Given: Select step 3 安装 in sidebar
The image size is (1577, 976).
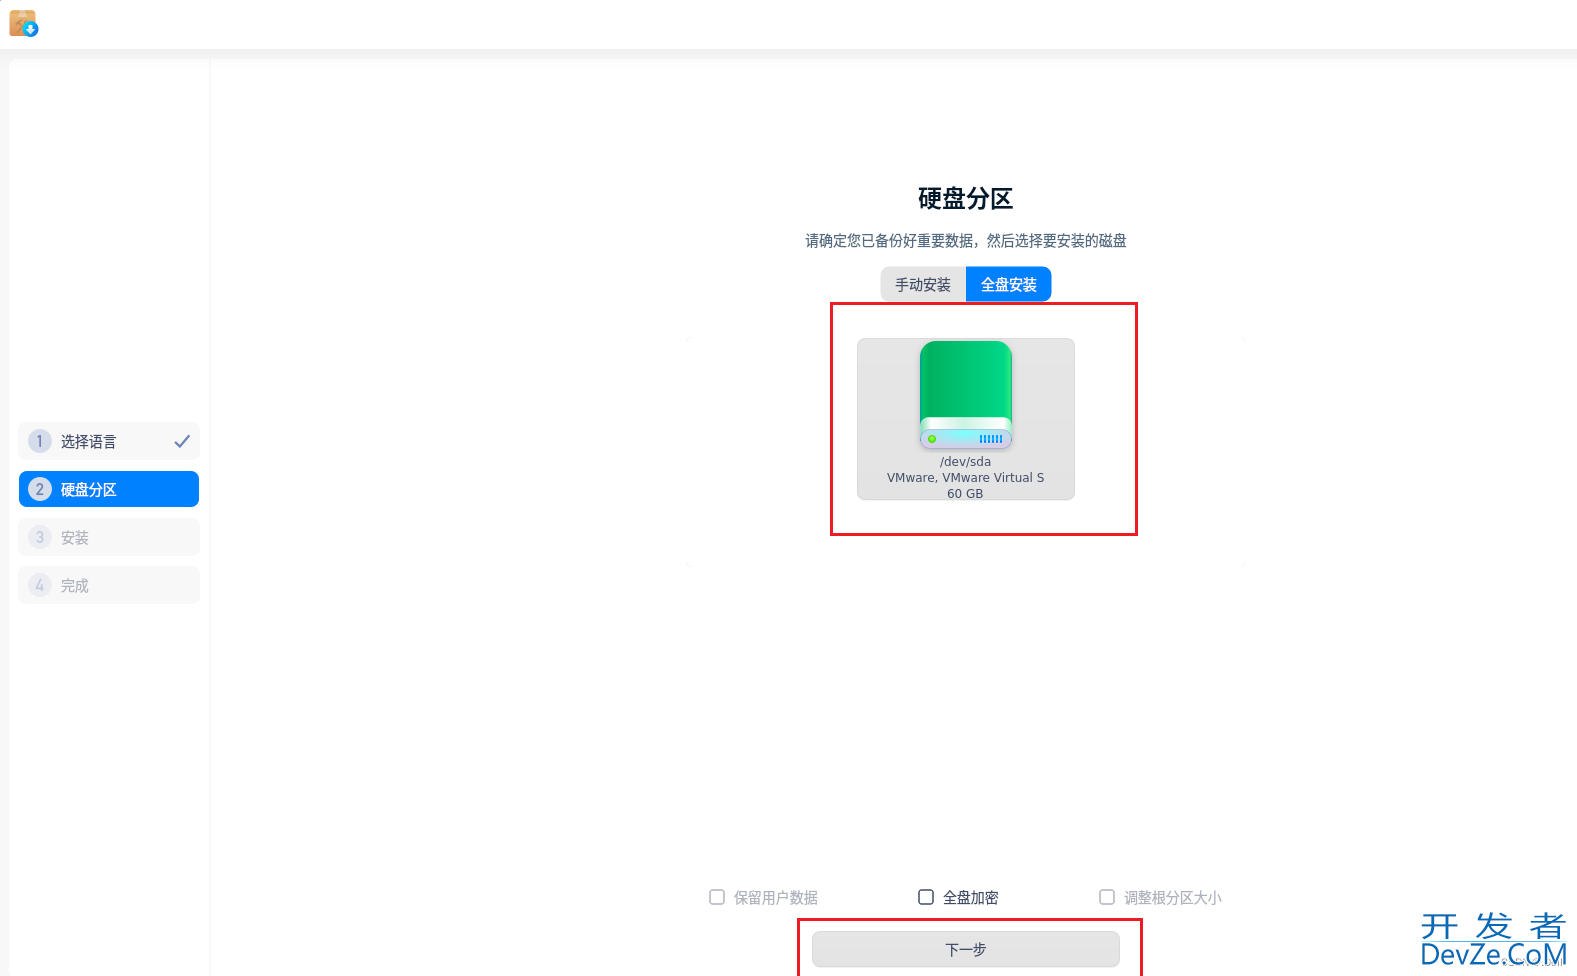Looking at the screenshot, I should [109, 537].
